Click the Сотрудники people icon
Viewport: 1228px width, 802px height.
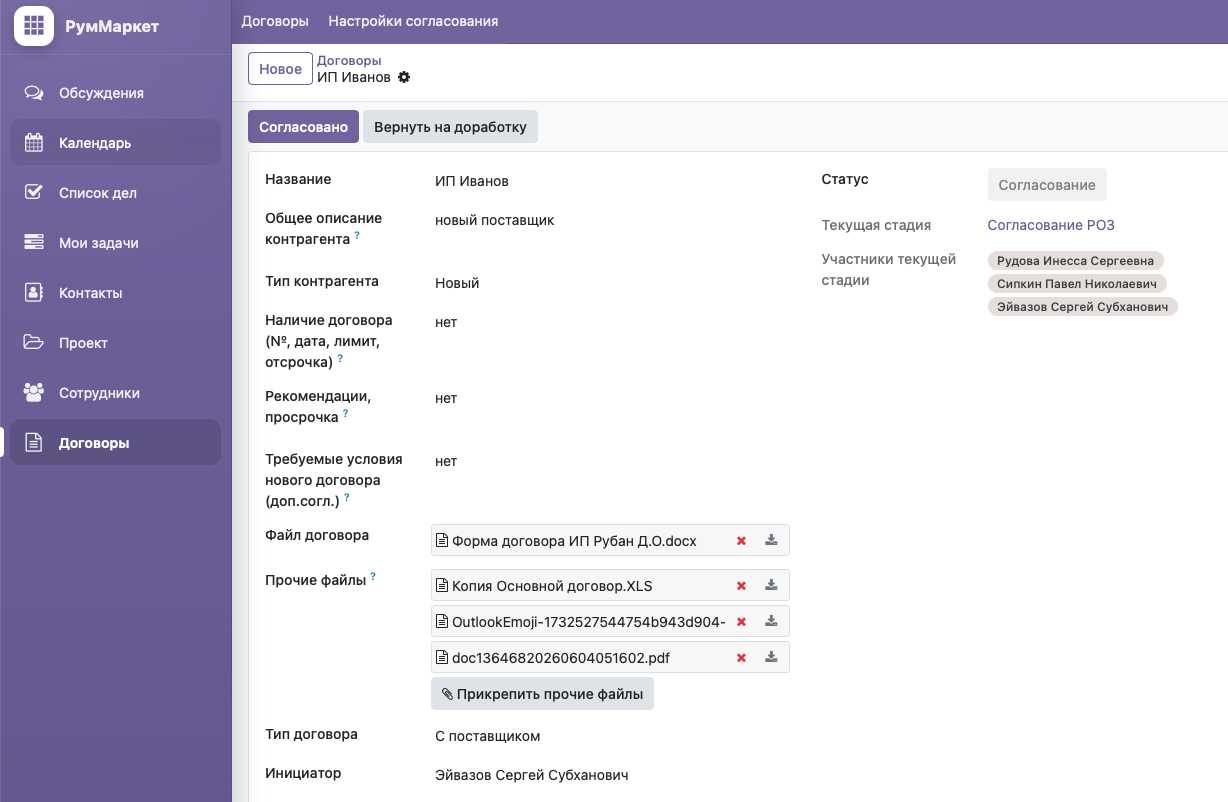[x=34, y=393]
